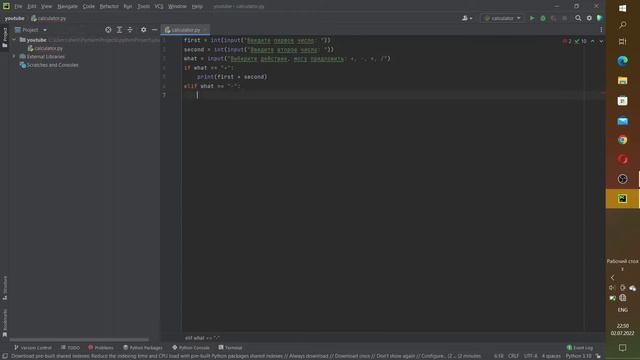Open the Run menu
This screenshot has height=360, width=640.
pyautogui.click(x=128, y=7)
